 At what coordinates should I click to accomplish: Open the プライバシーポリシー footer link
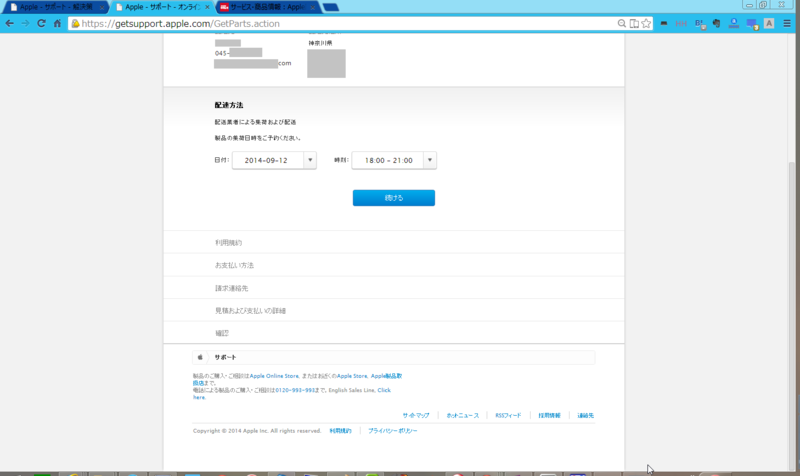[392, 431]
